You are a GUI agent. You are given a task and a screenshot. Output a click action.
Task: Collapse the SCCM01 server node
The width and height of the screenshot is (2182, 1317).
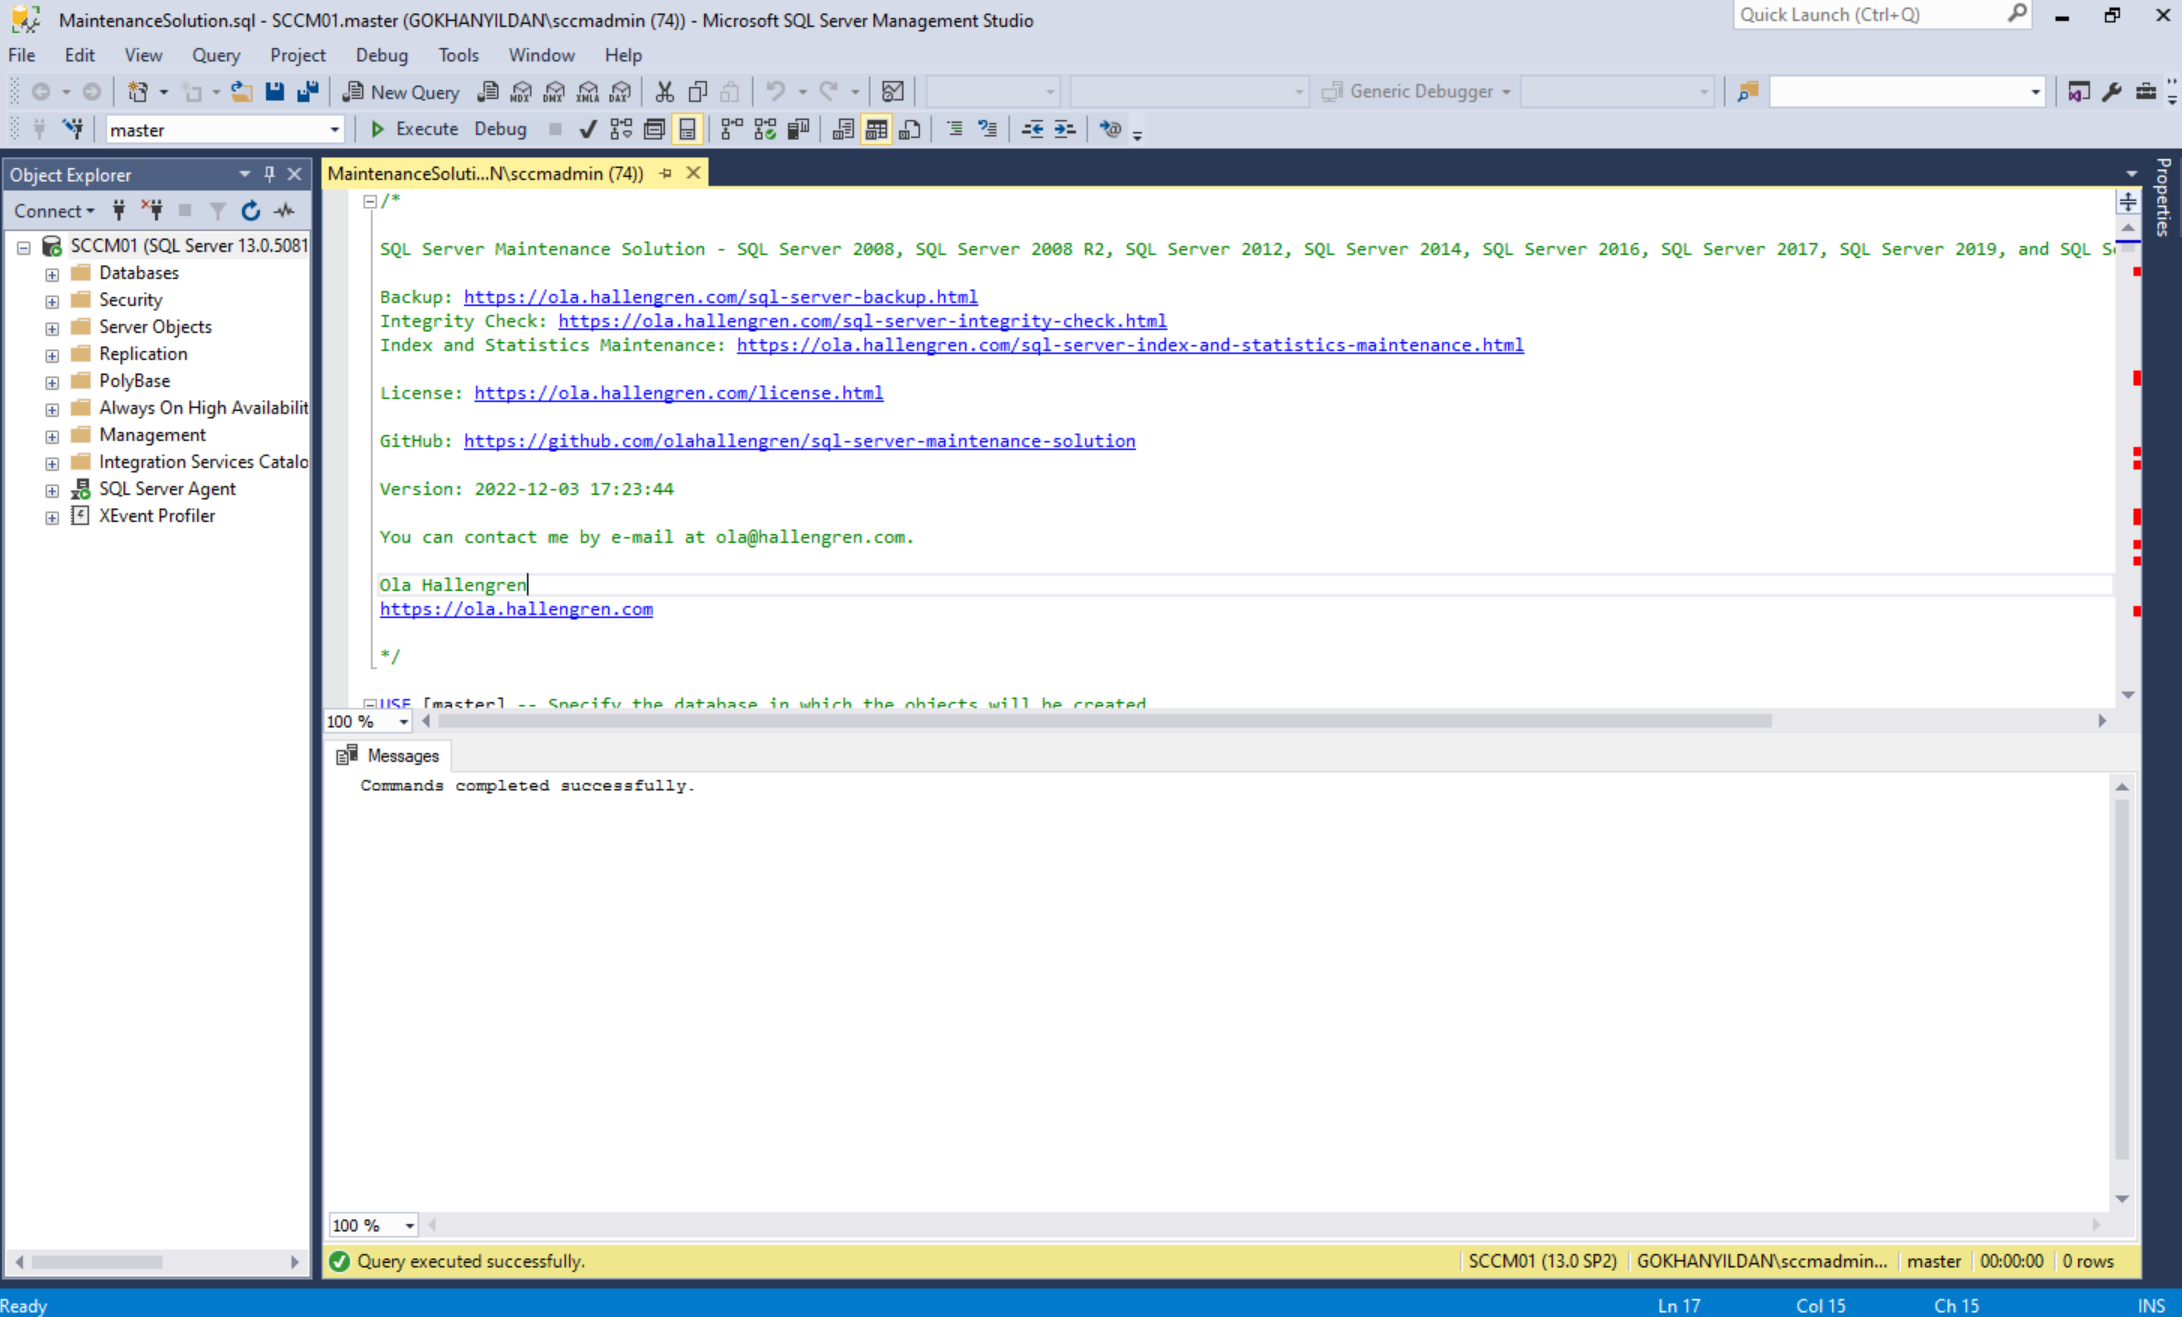(23, 247)
